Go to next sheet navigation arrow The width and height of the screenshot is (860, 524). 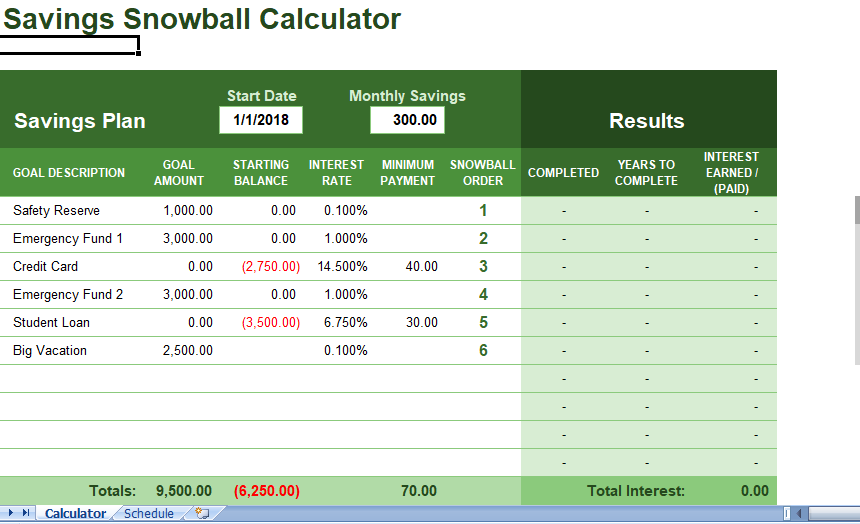click(x=10, y=513)
